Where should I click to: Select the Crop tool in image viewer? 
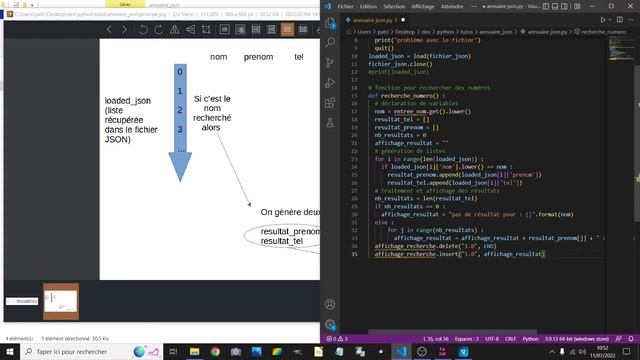click(206, 29)
